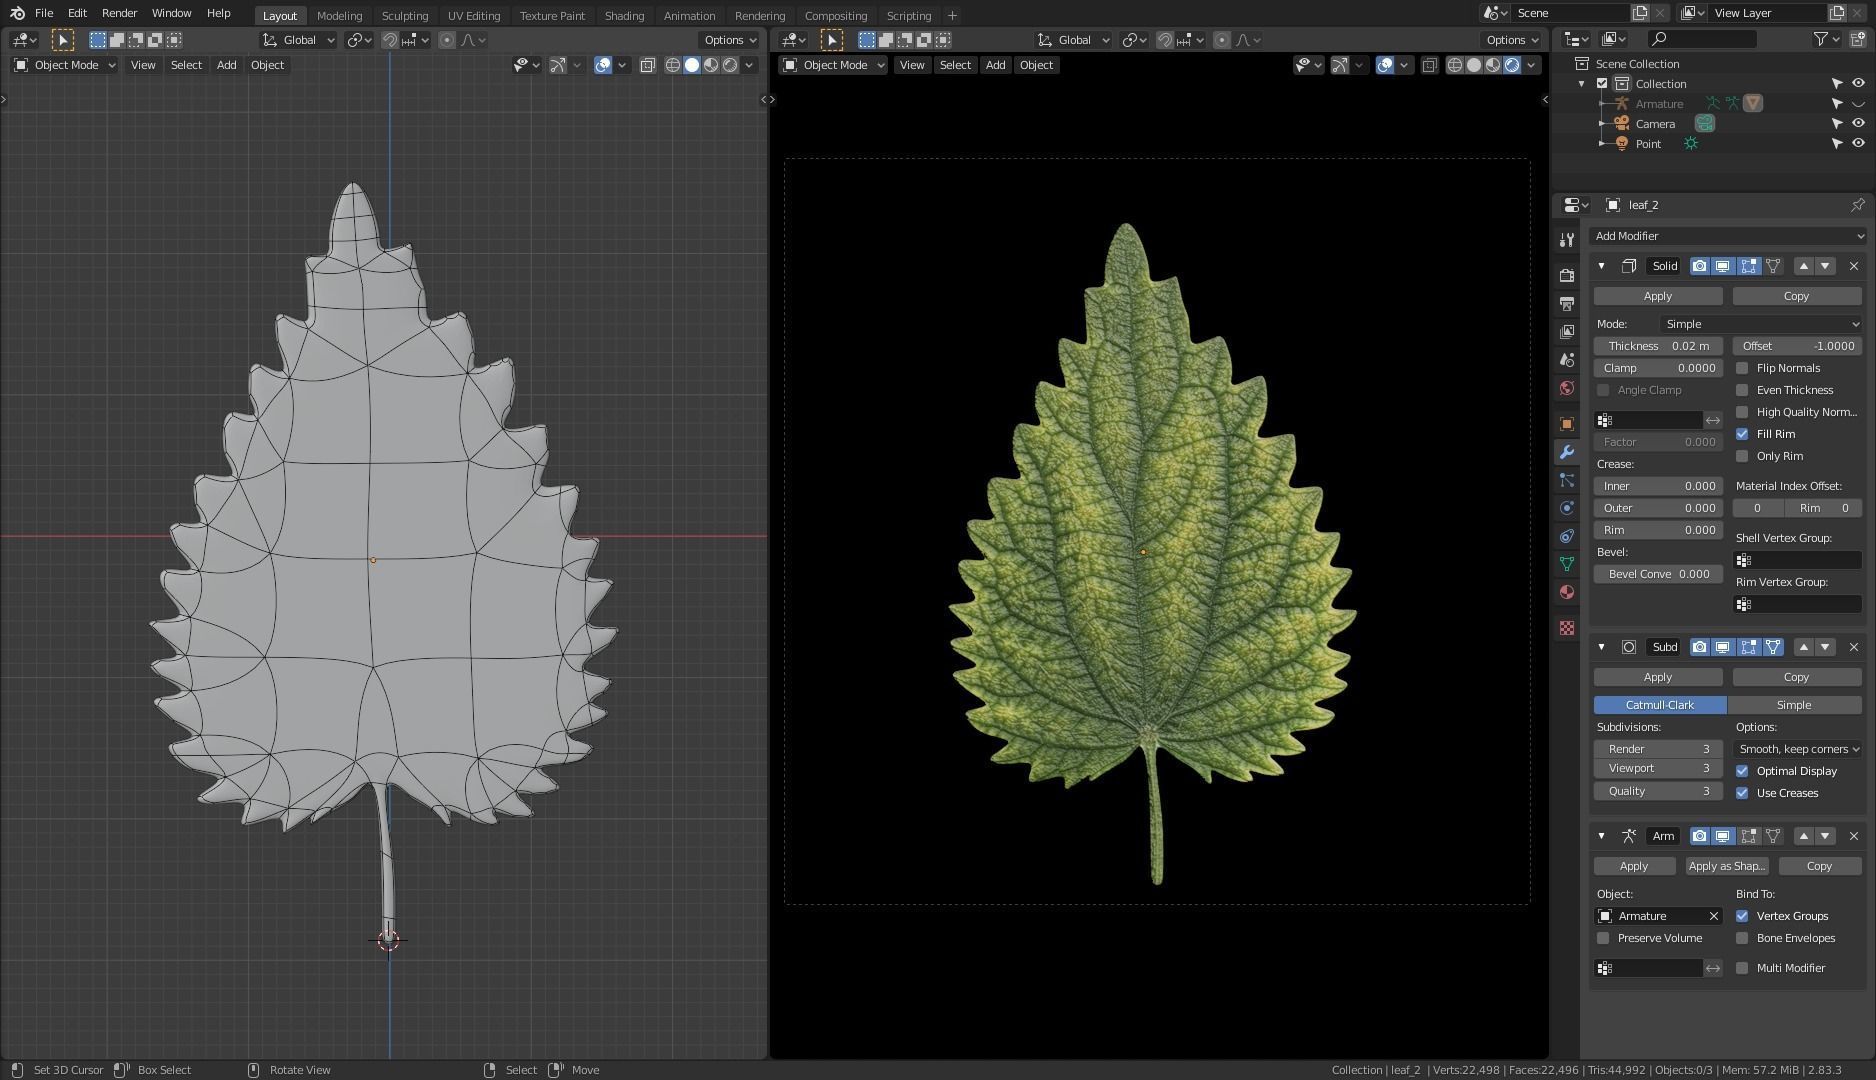The image size is (1876, 1080).
Task: Move the Subdivision modifier up
Action: (1804, 647)
